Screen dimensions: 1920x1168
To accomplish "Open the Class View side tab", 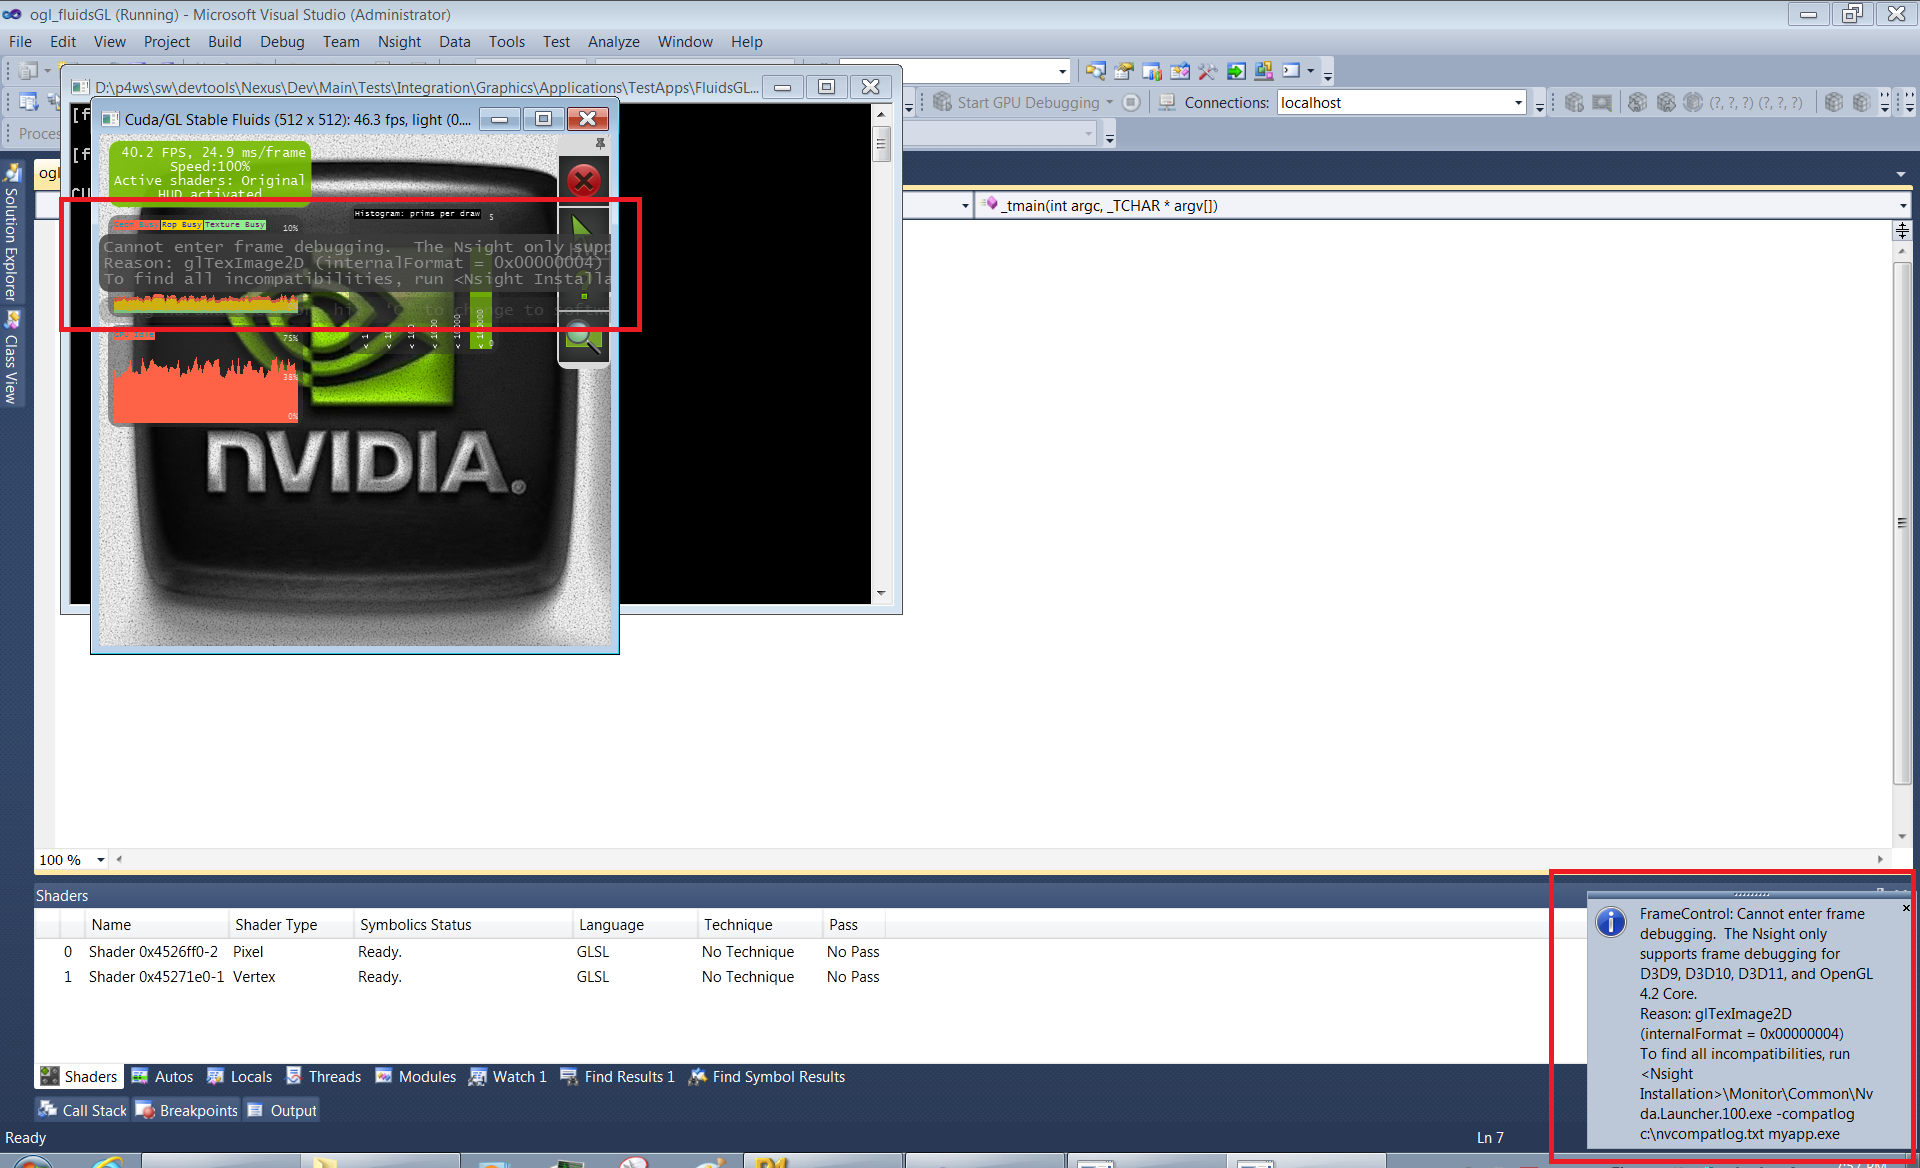I will pos(12,358).
